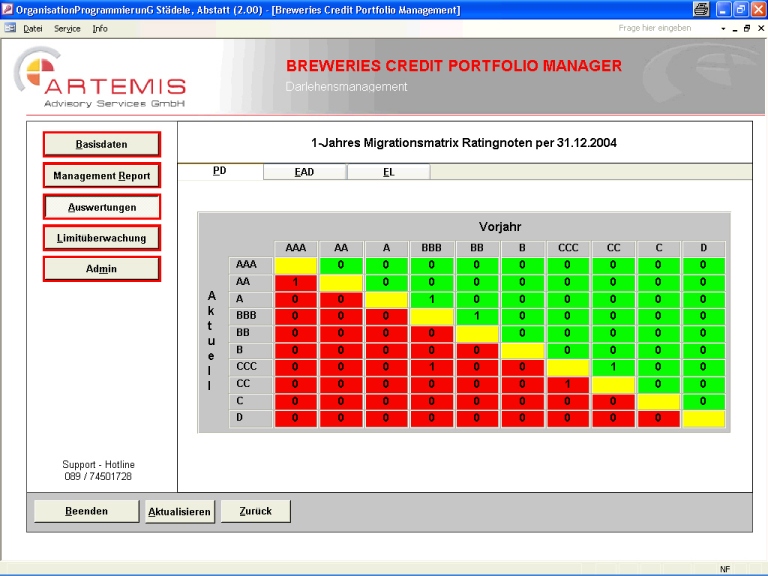
Task: Click green cell row BBB column BB showing 1
Action: (x=477, y=316)
